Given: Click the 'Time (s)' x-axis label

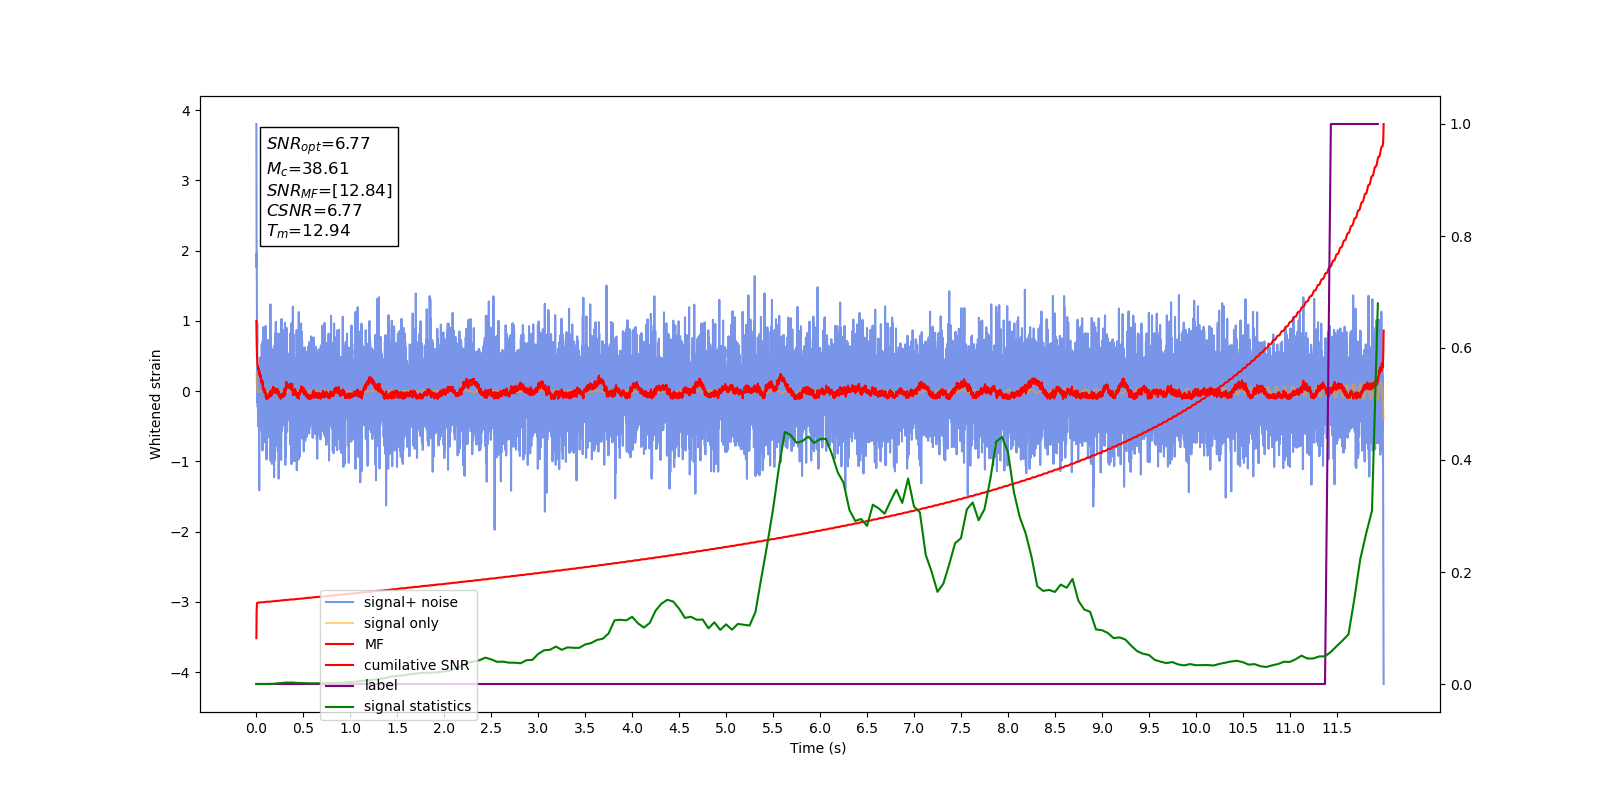Looking at the screenshot, I should coord(818,748).
